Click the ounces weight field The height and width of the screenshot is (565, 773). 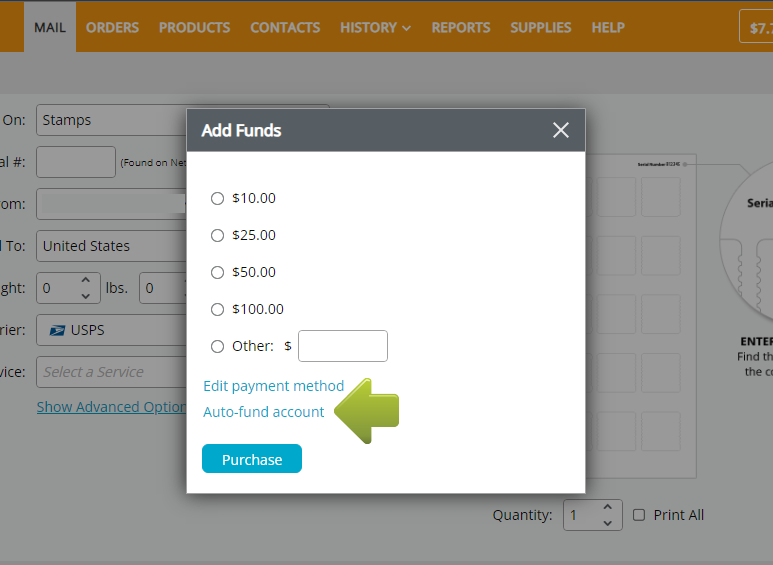coord(163,288)
